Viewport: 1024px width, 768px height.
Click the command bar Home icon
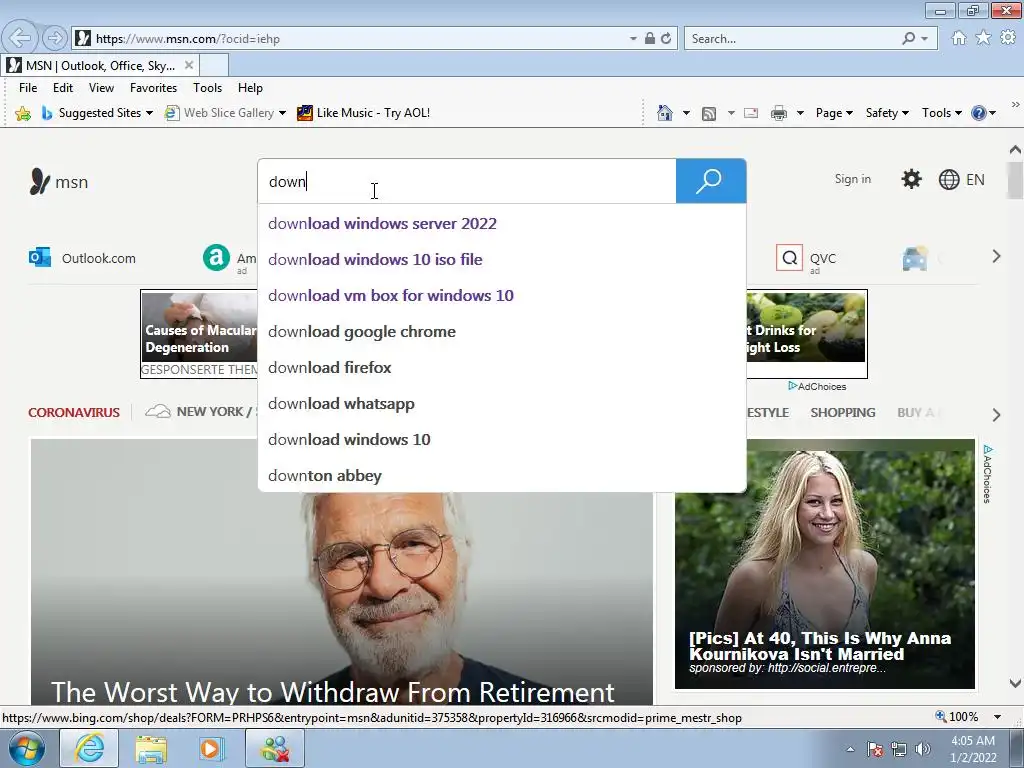tap(664, 113)
